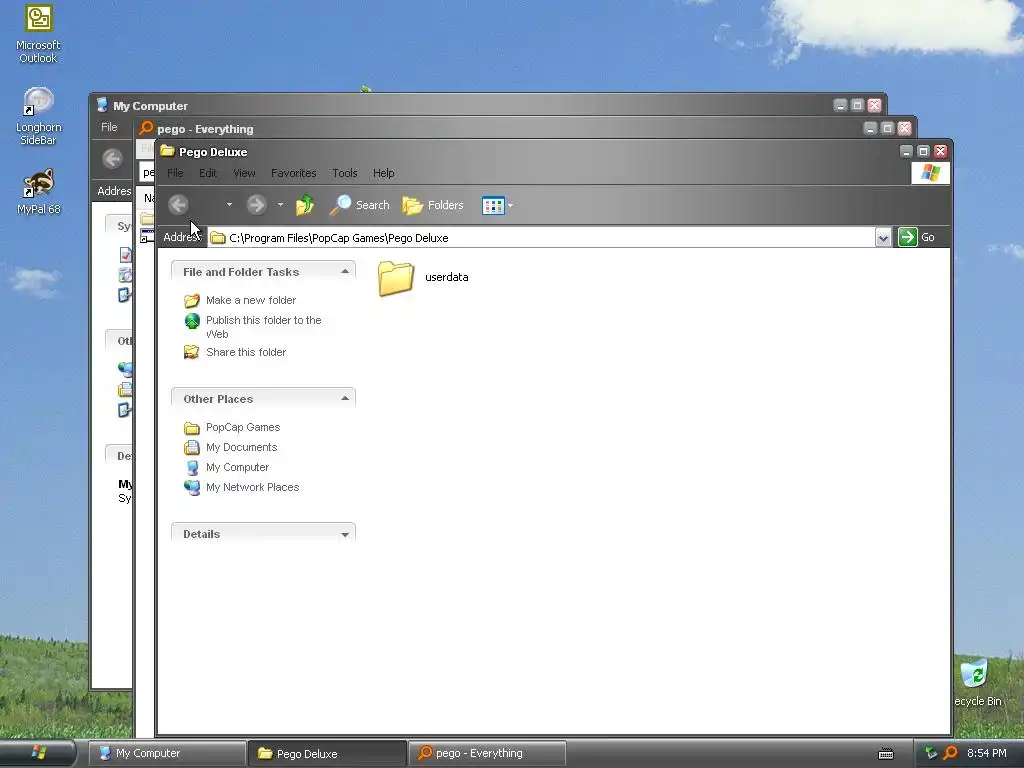Open the Tools menu
This screenshot has height=768, width=1024.
345,173
